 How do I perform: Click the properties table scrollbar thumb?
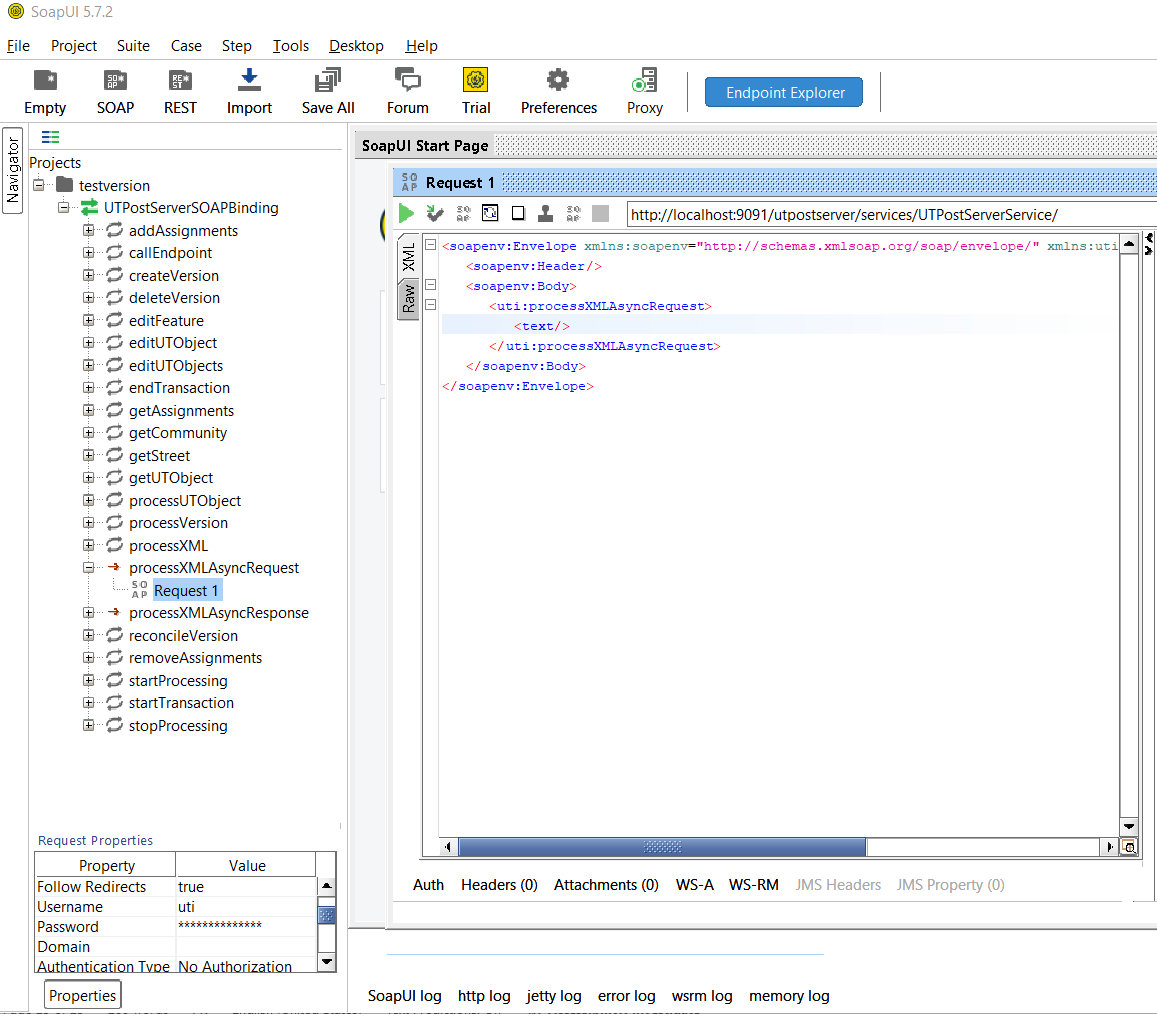click(326, 915)
